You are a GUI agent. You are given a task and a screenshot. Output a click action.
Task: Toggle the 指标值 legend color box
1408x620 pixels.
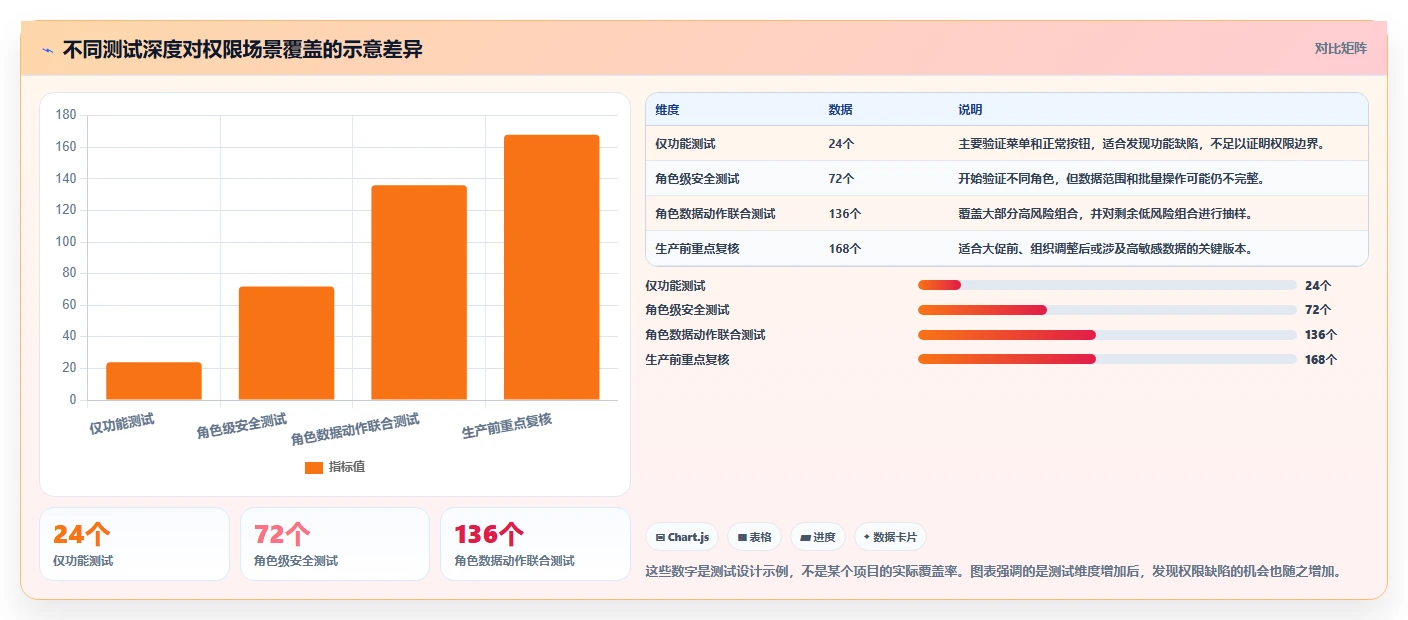pyautogui.click(x=314, y=467)
